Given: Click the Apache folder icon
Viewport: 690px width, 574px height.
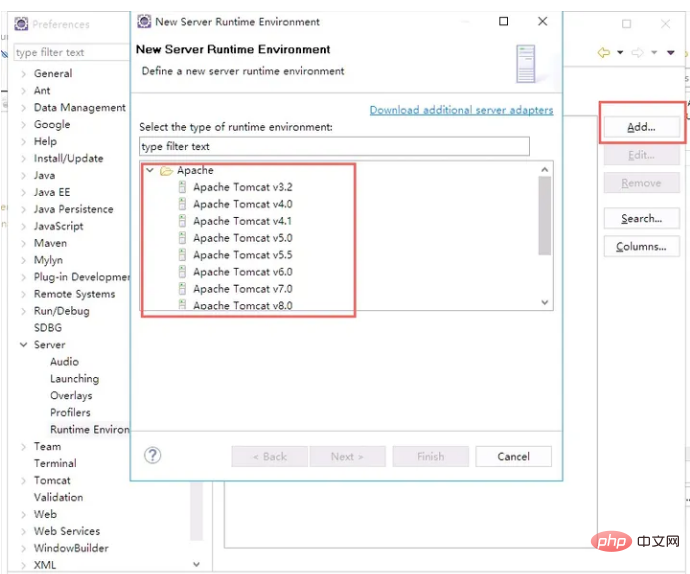Looking at the screenshot, I should tap(167, 171).
